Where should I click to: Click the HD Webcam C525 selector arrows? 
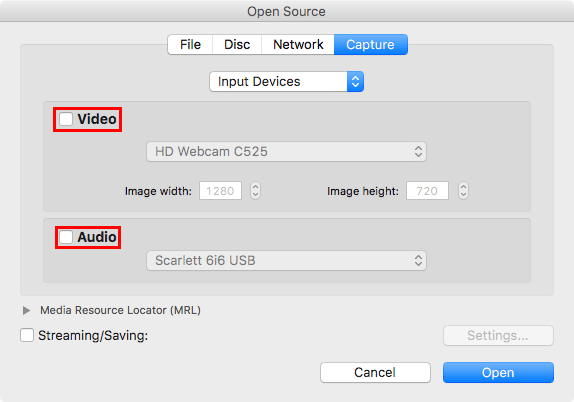click(x=418, y=152)
